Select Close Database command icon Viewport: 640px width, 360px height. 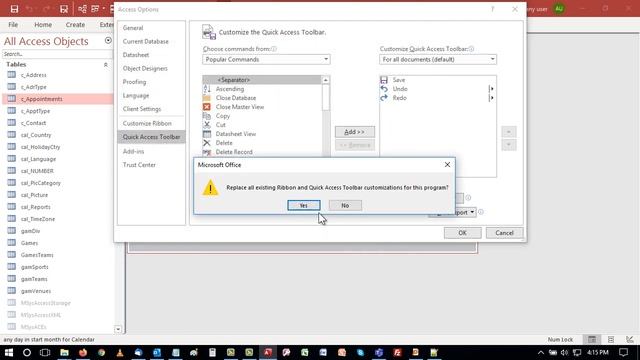(207, 98)
